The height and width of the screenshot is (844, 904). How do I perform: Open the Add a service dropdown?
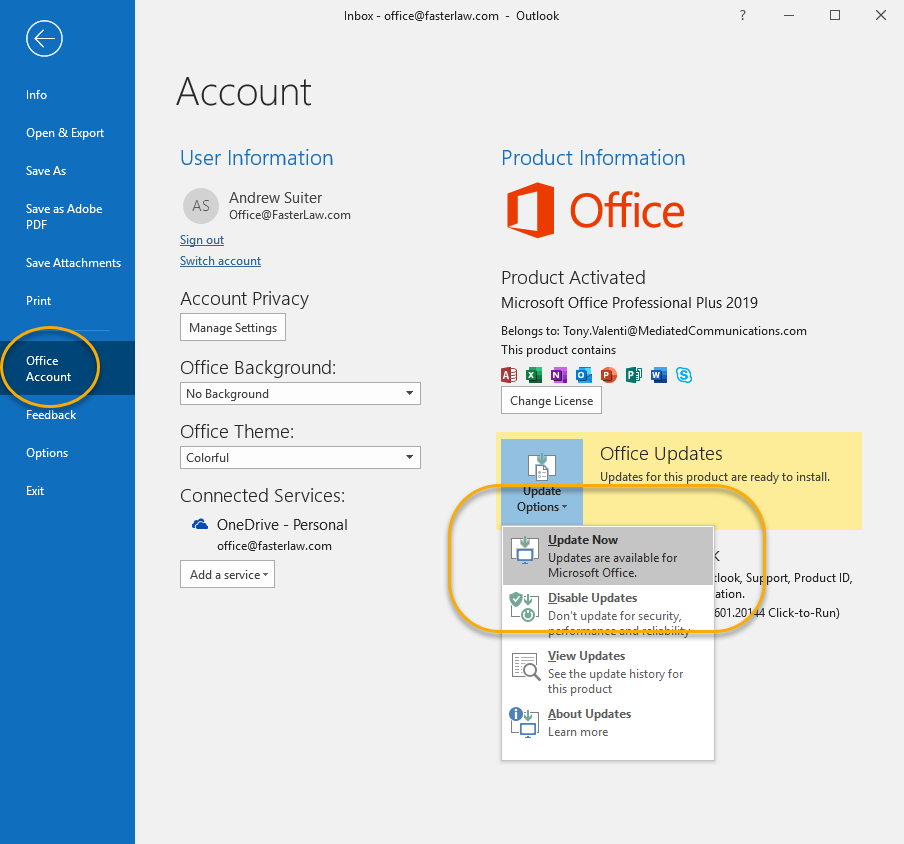[x=227, y=575]
